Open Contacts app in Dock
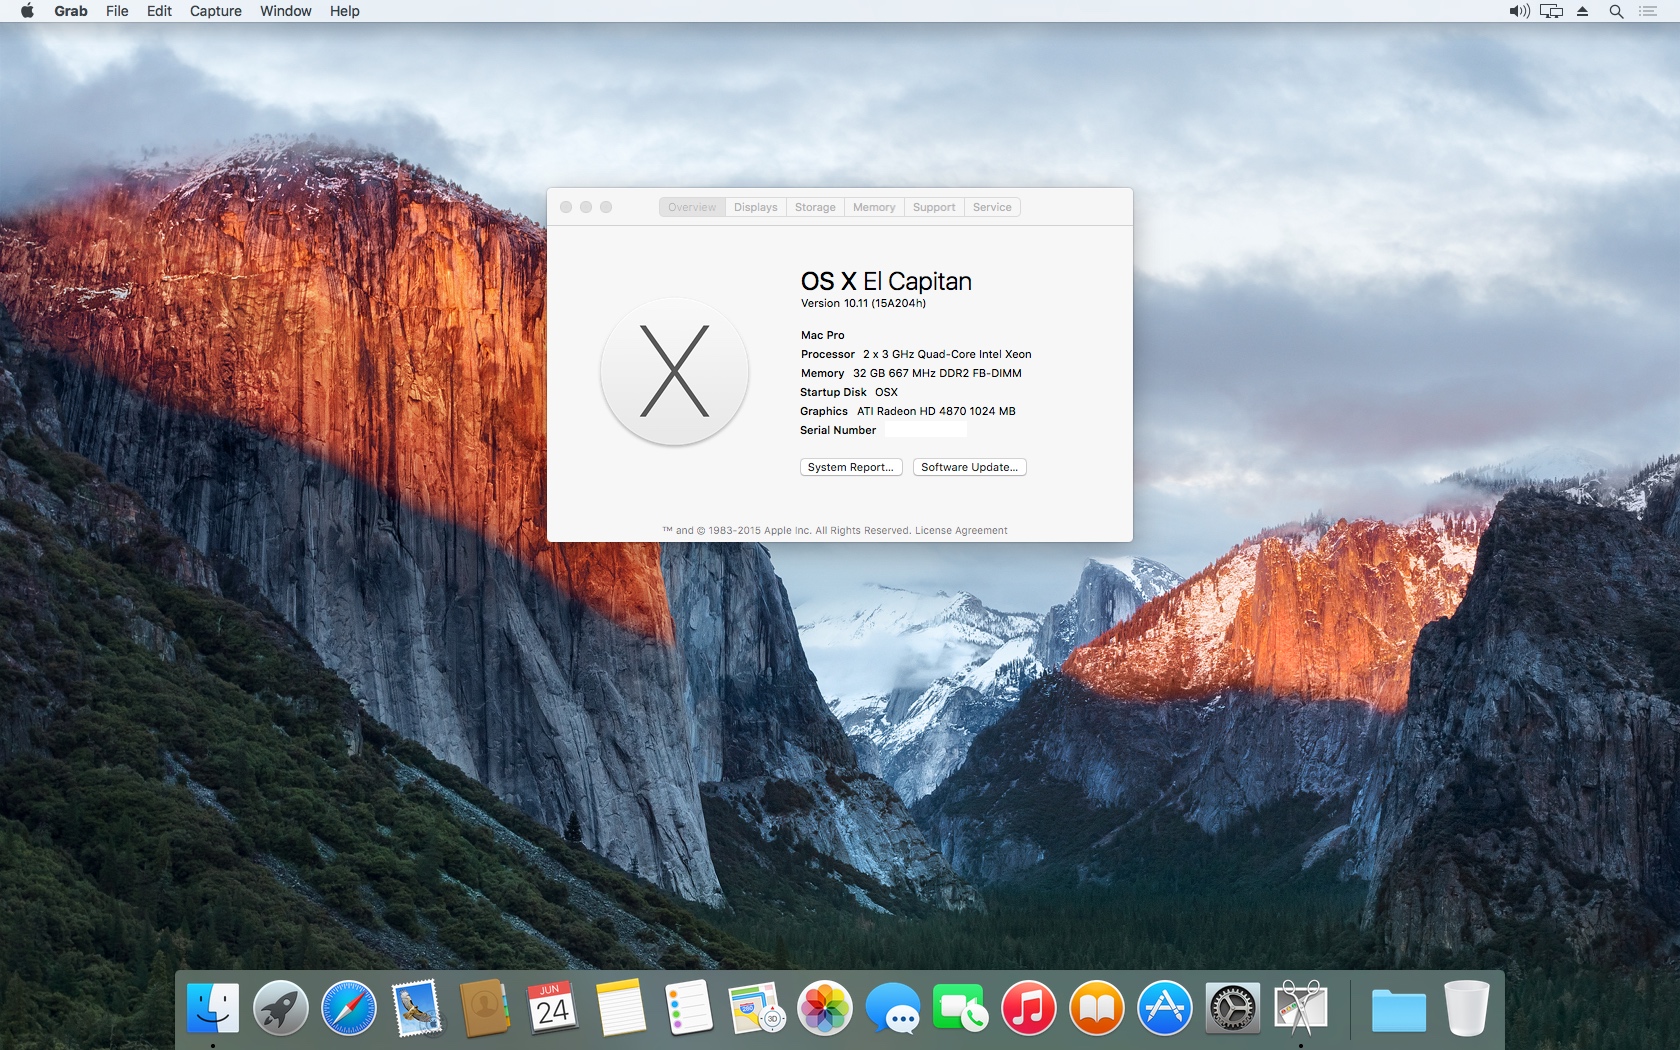 [x=485, y=1007]
